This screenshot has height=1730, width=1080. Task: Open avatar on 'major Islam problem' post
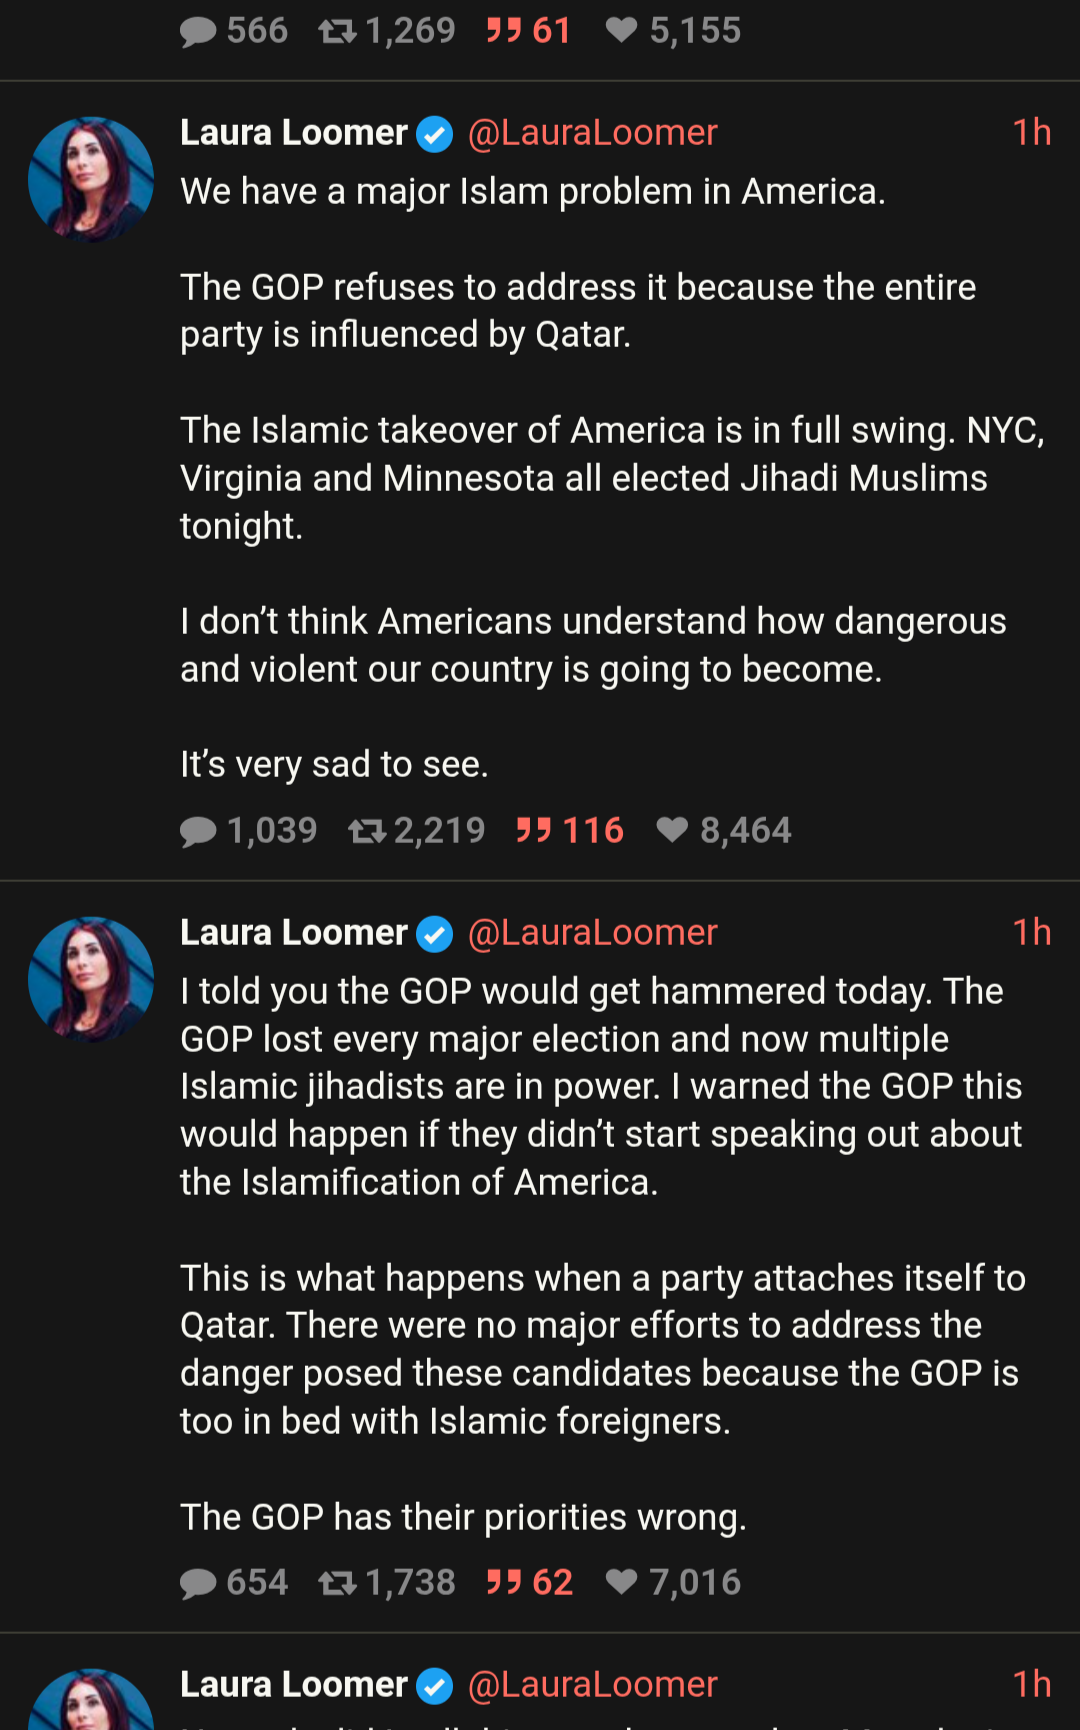coord(91,180)
